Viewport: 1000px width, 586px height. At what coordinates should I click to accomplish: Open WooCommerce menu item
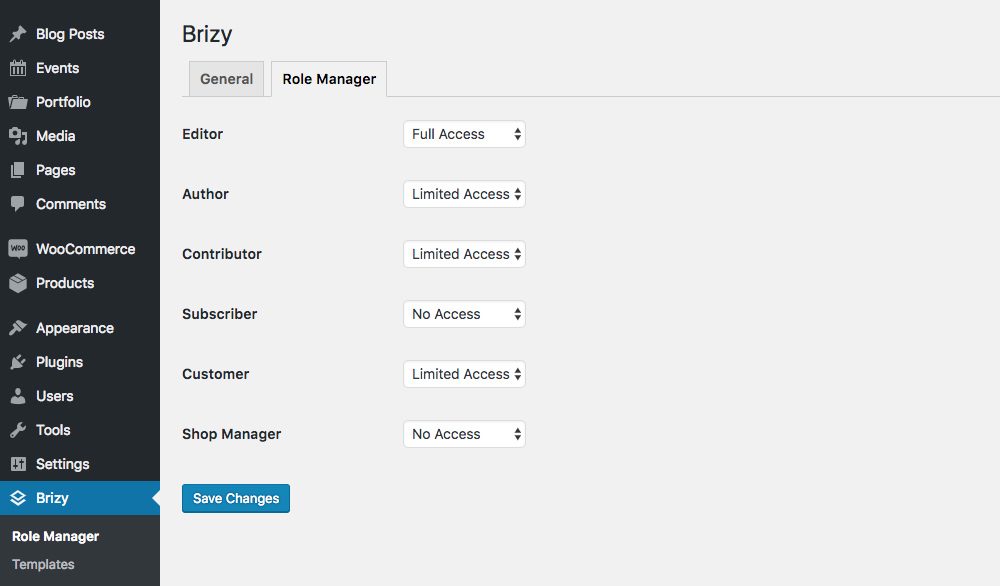pyautogui.click(x=80, y=249)
